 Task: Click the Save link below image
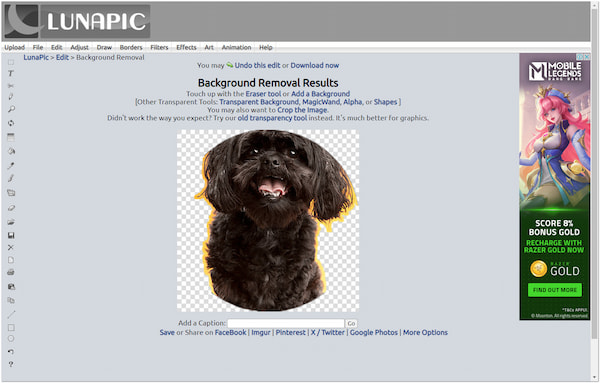pos(167,332)
